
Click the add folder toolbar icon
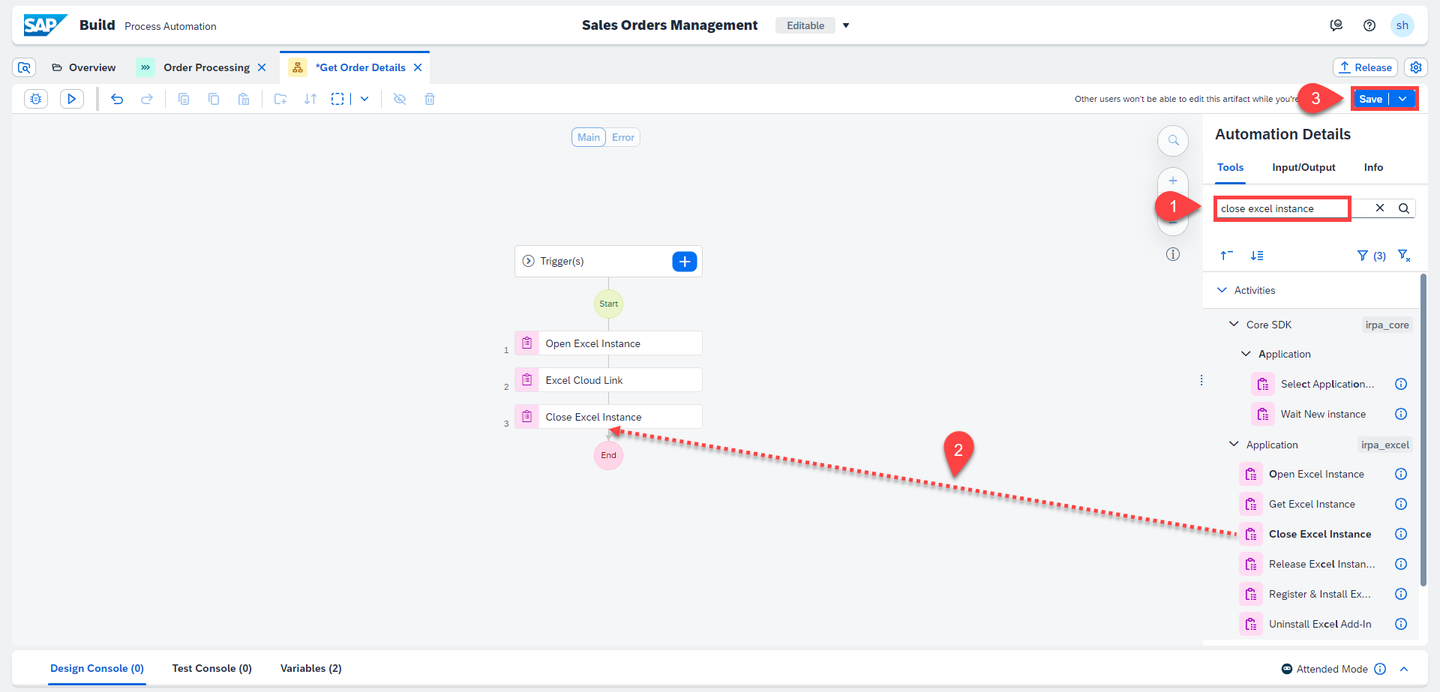(x=281, y=99)
